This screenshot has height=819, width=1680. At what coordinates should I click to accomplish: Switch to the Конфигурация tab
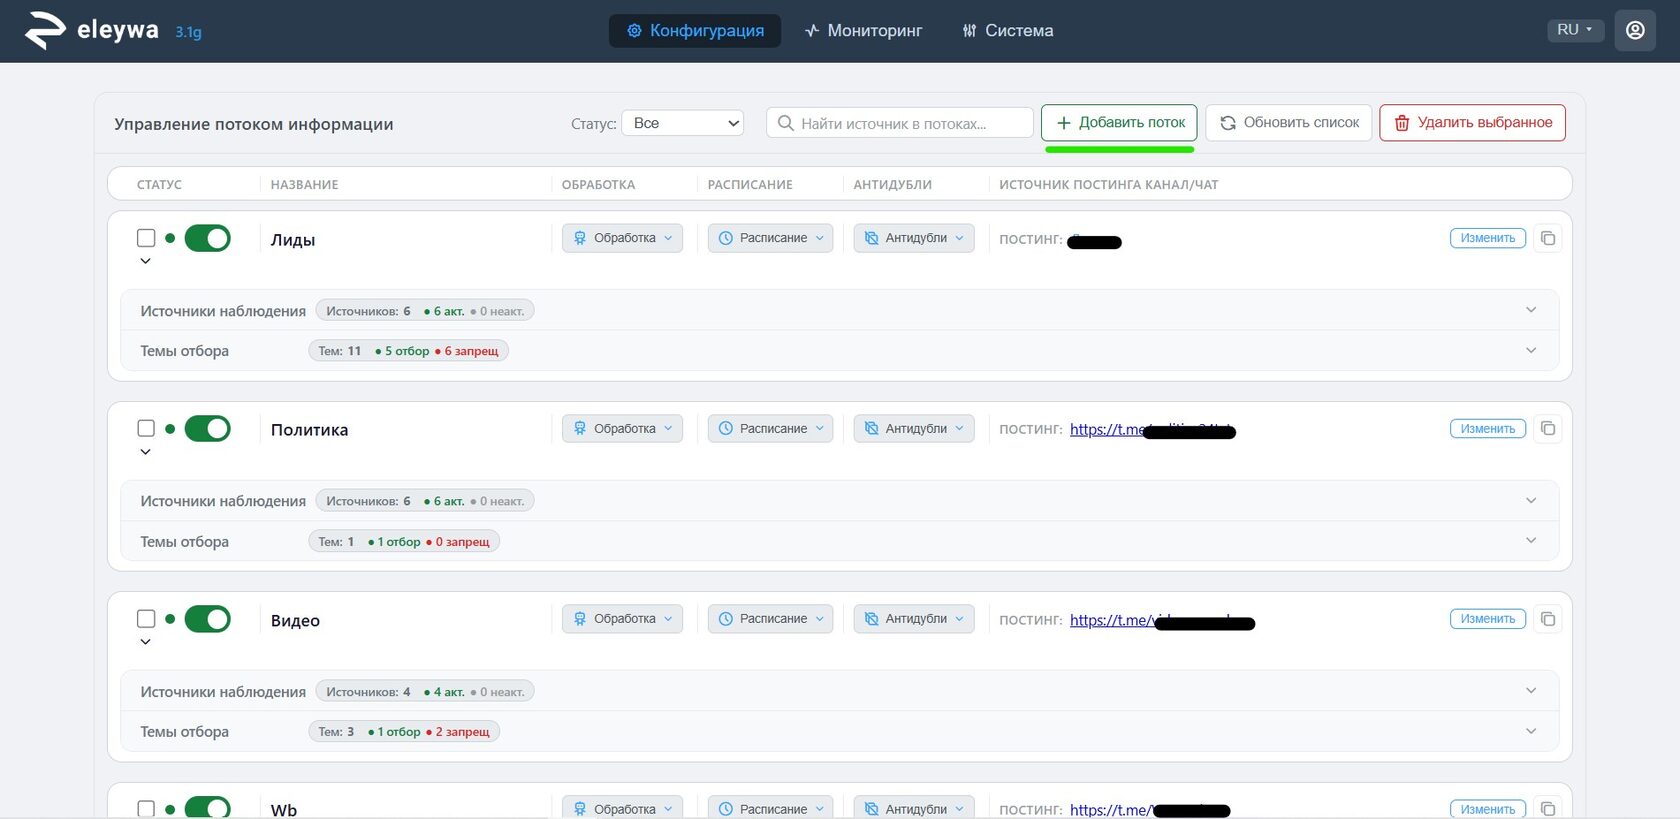click(695, 30)
